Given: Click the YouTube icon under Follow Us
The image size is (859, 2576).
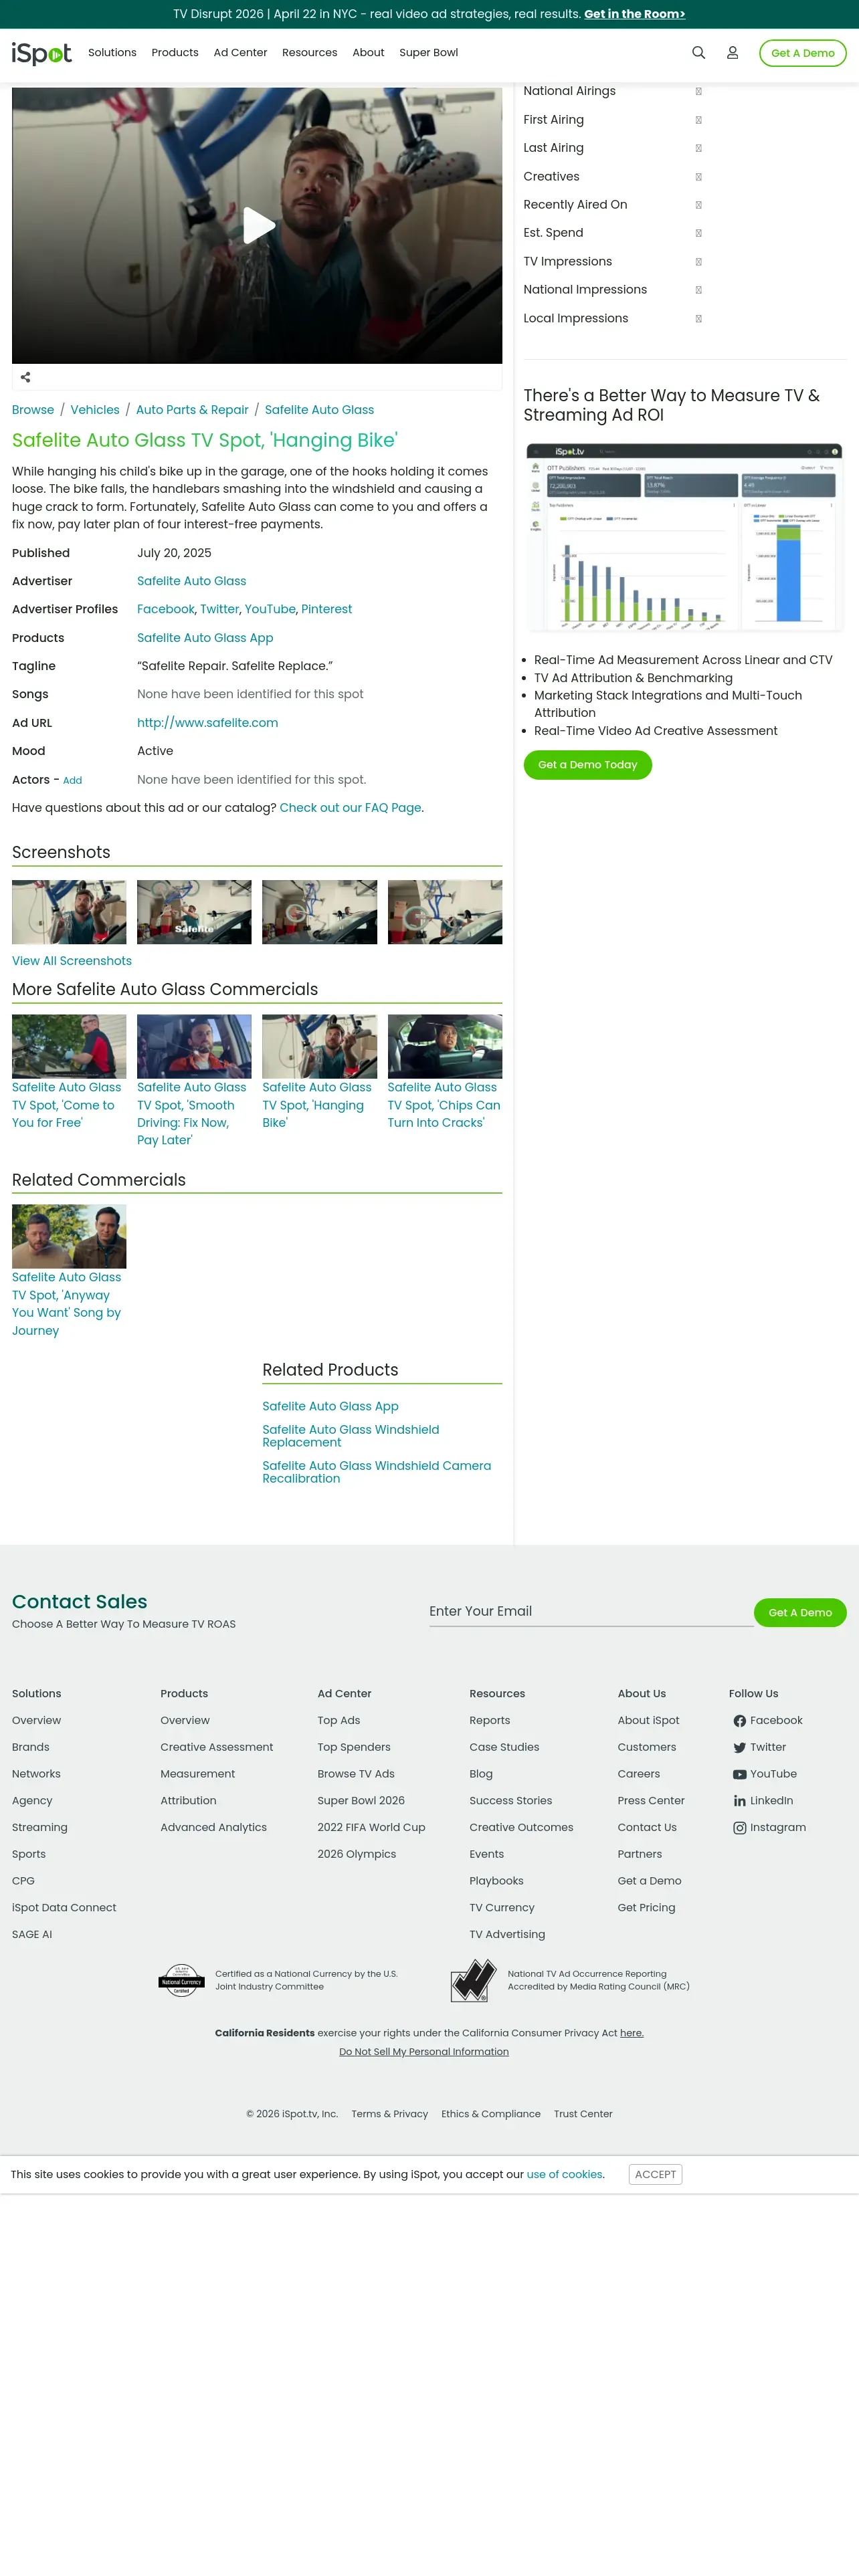Looking at the screenshot, I should coord(739,1775).
